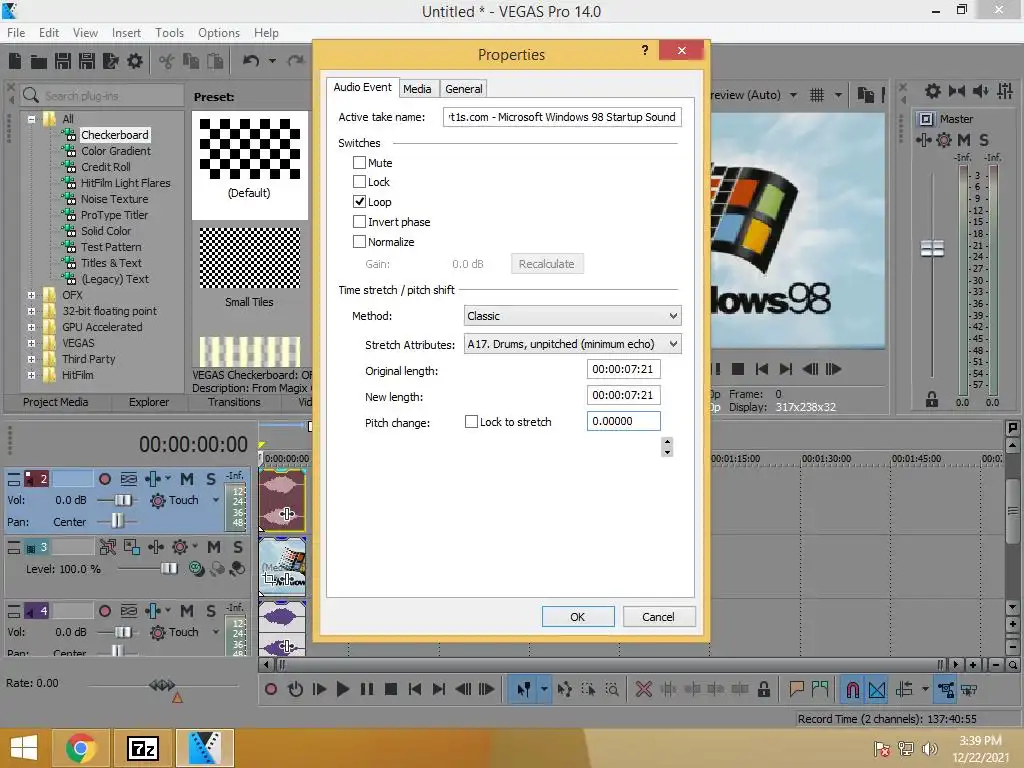Click the Stop button in transport bar
1024x768 pixels.
coord(391,690)
